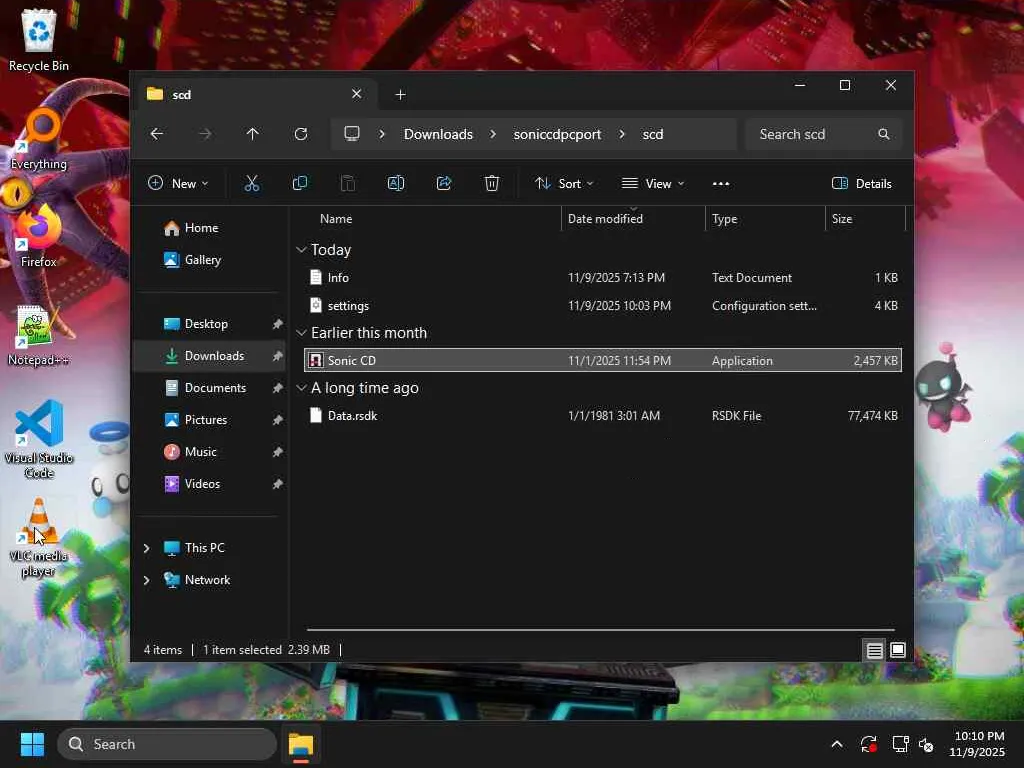Viewport: 1024px width, 768px height.
Task: Select Everything desktop shortcut
Action: [x=39, y=139]
